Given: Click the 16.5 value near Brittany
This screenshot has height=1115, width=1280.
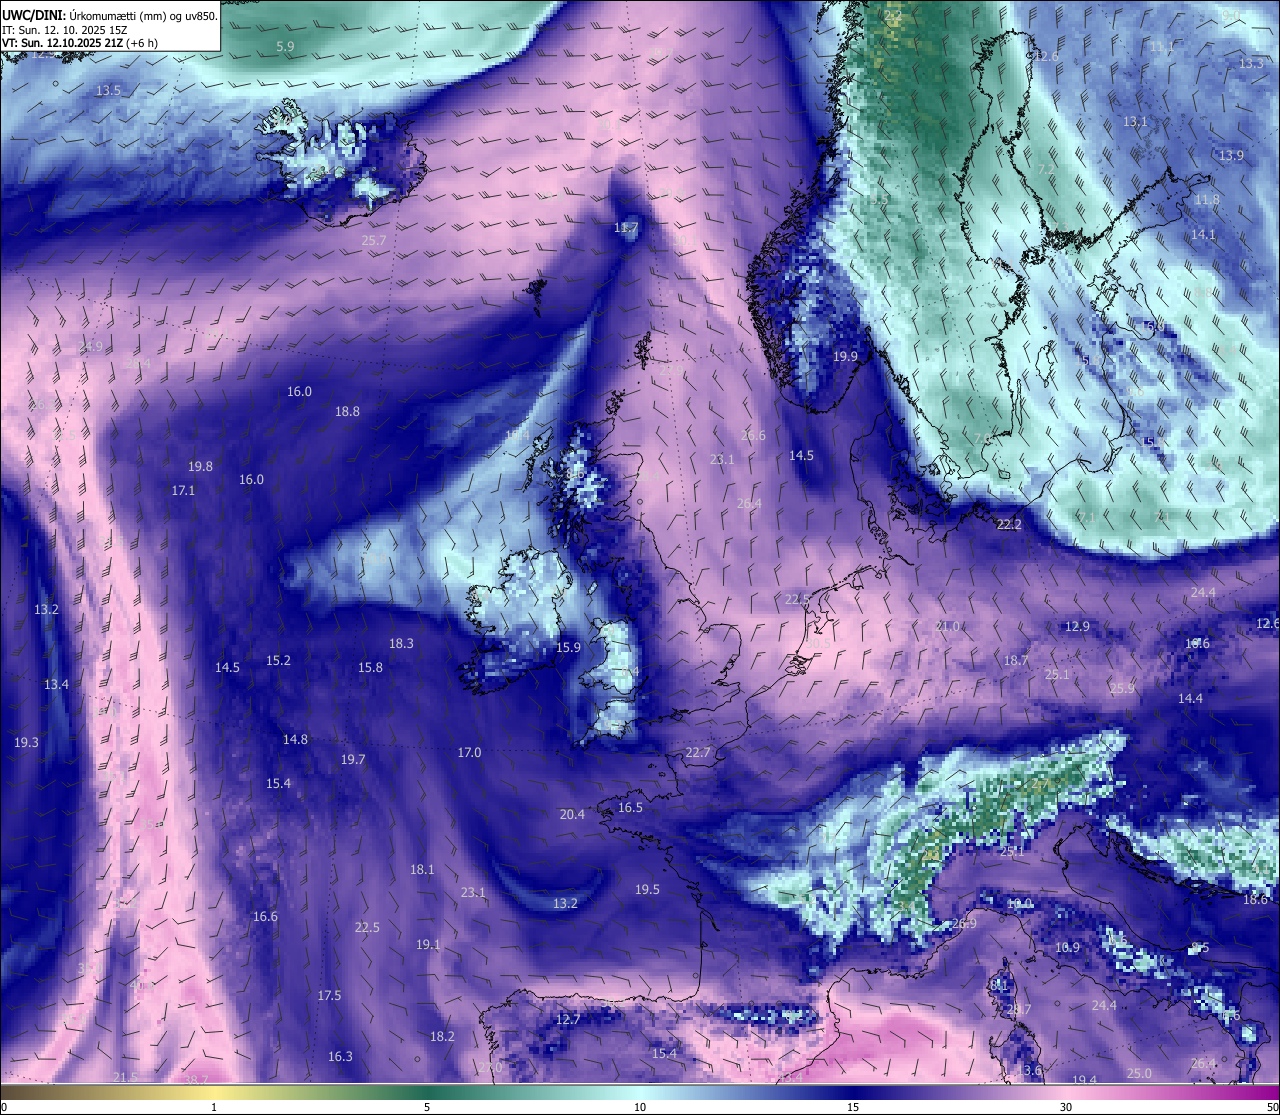Looking at the screenshot, I should (630, 807).
